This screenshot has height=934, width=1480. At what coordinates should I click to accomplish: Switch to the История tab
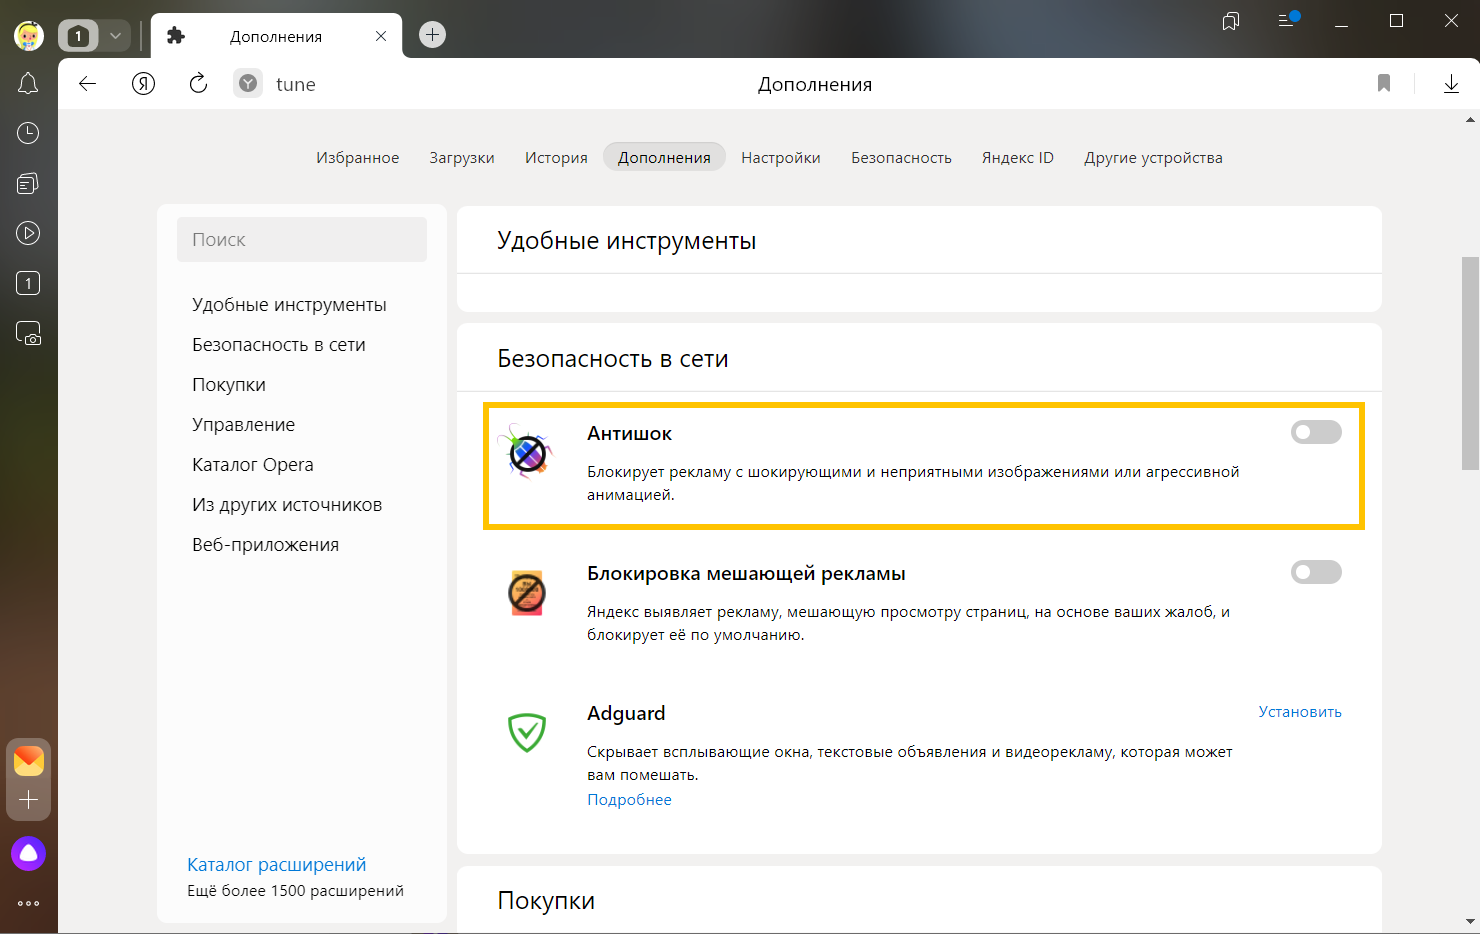click(556, 157)
